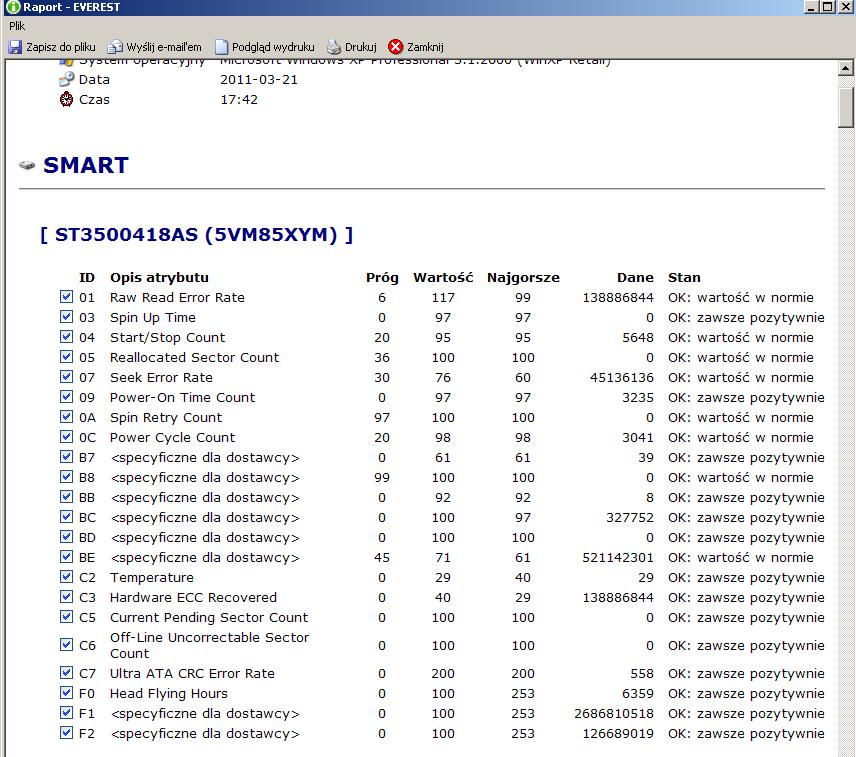The width and height of the screenshot is (856, 757).
Task: Click the Najgorsze column header
Action: 523,277
